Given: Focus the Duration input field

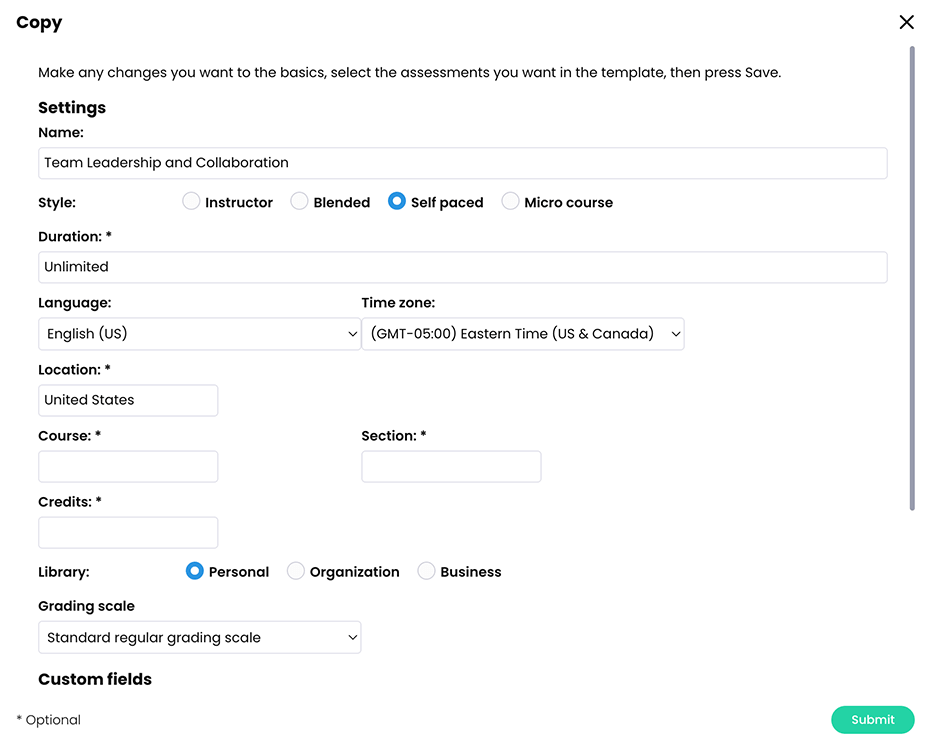Looking at the screenshot, I should (x=462, y=267).
